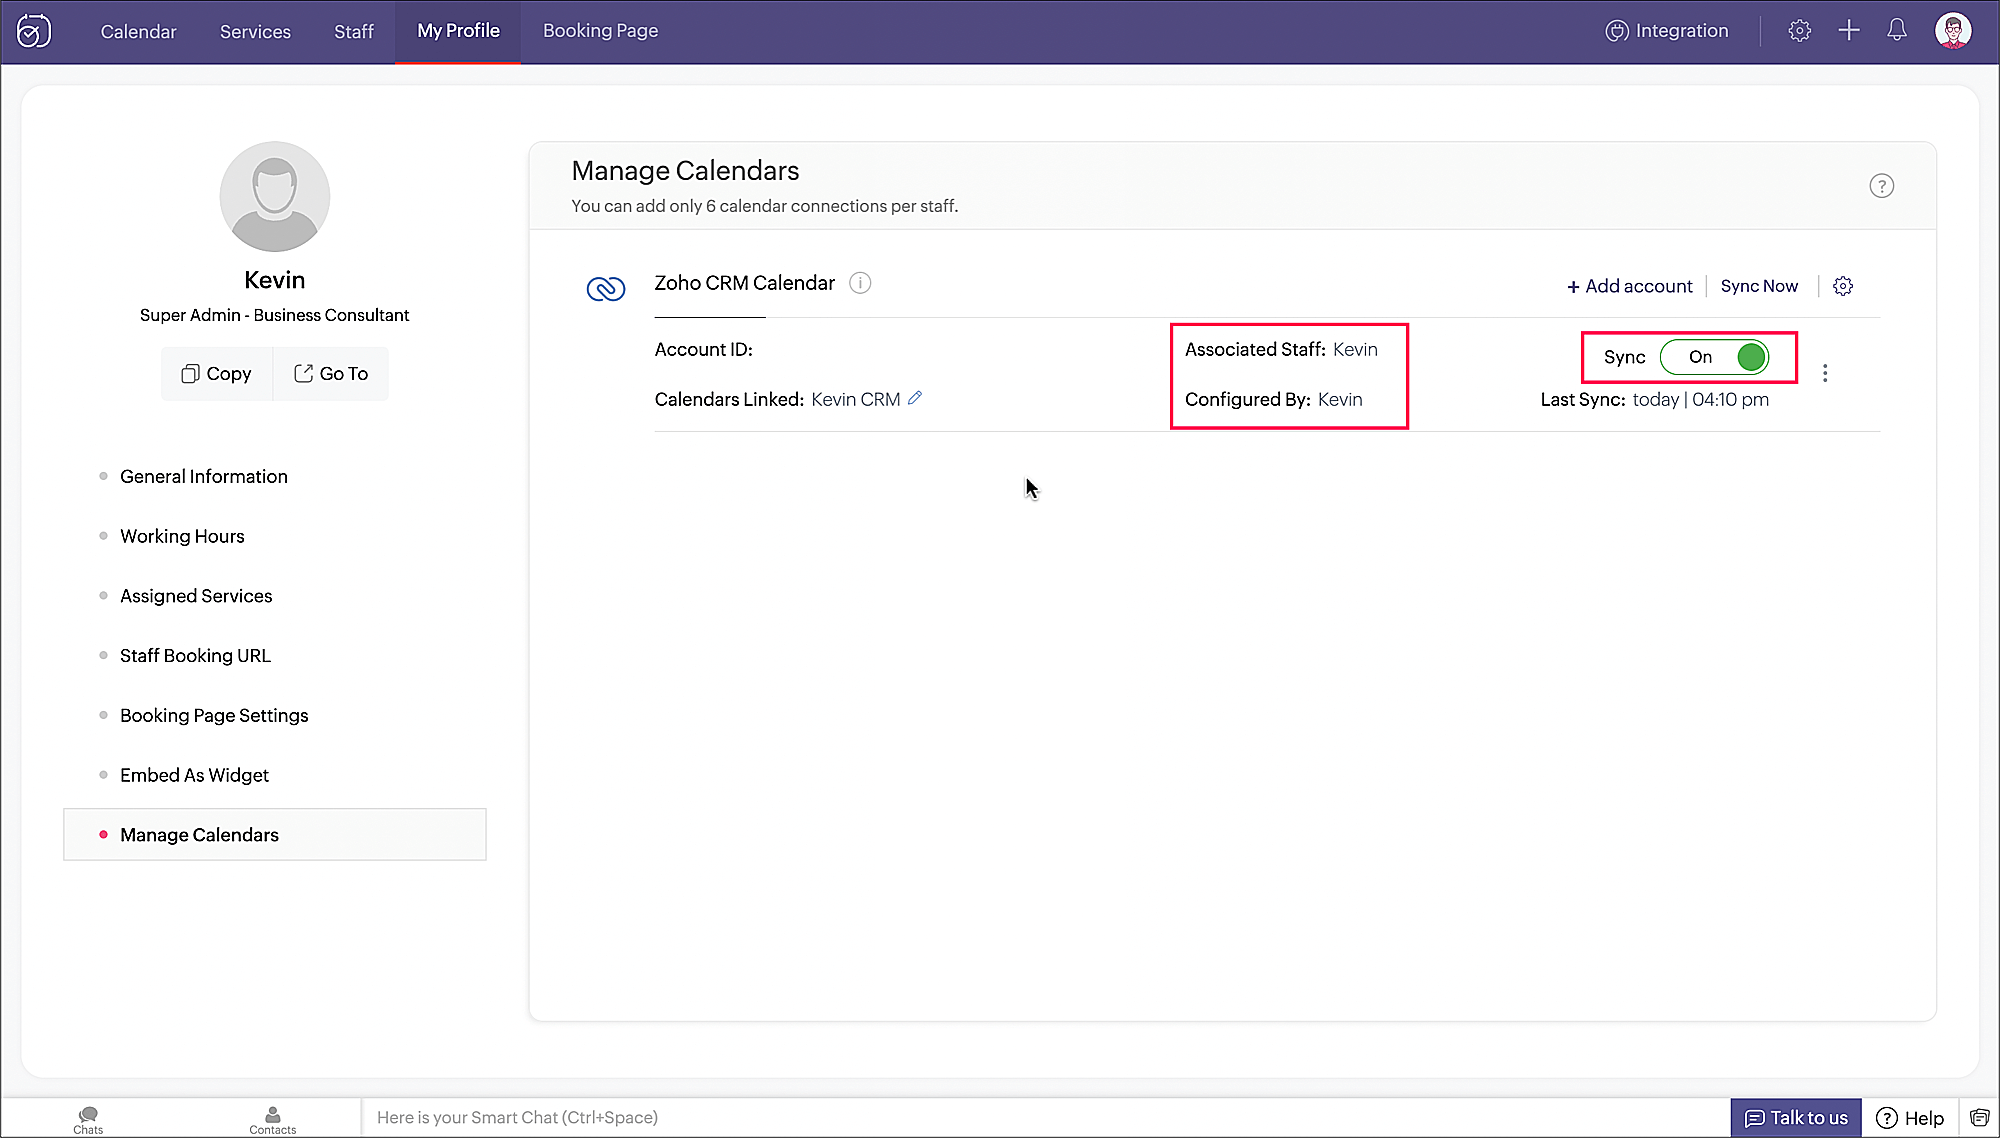The height and width of the screenshot is (1138, 2000).
Task: Open Staff Booking URL section
Action: (x=195, y=656)
